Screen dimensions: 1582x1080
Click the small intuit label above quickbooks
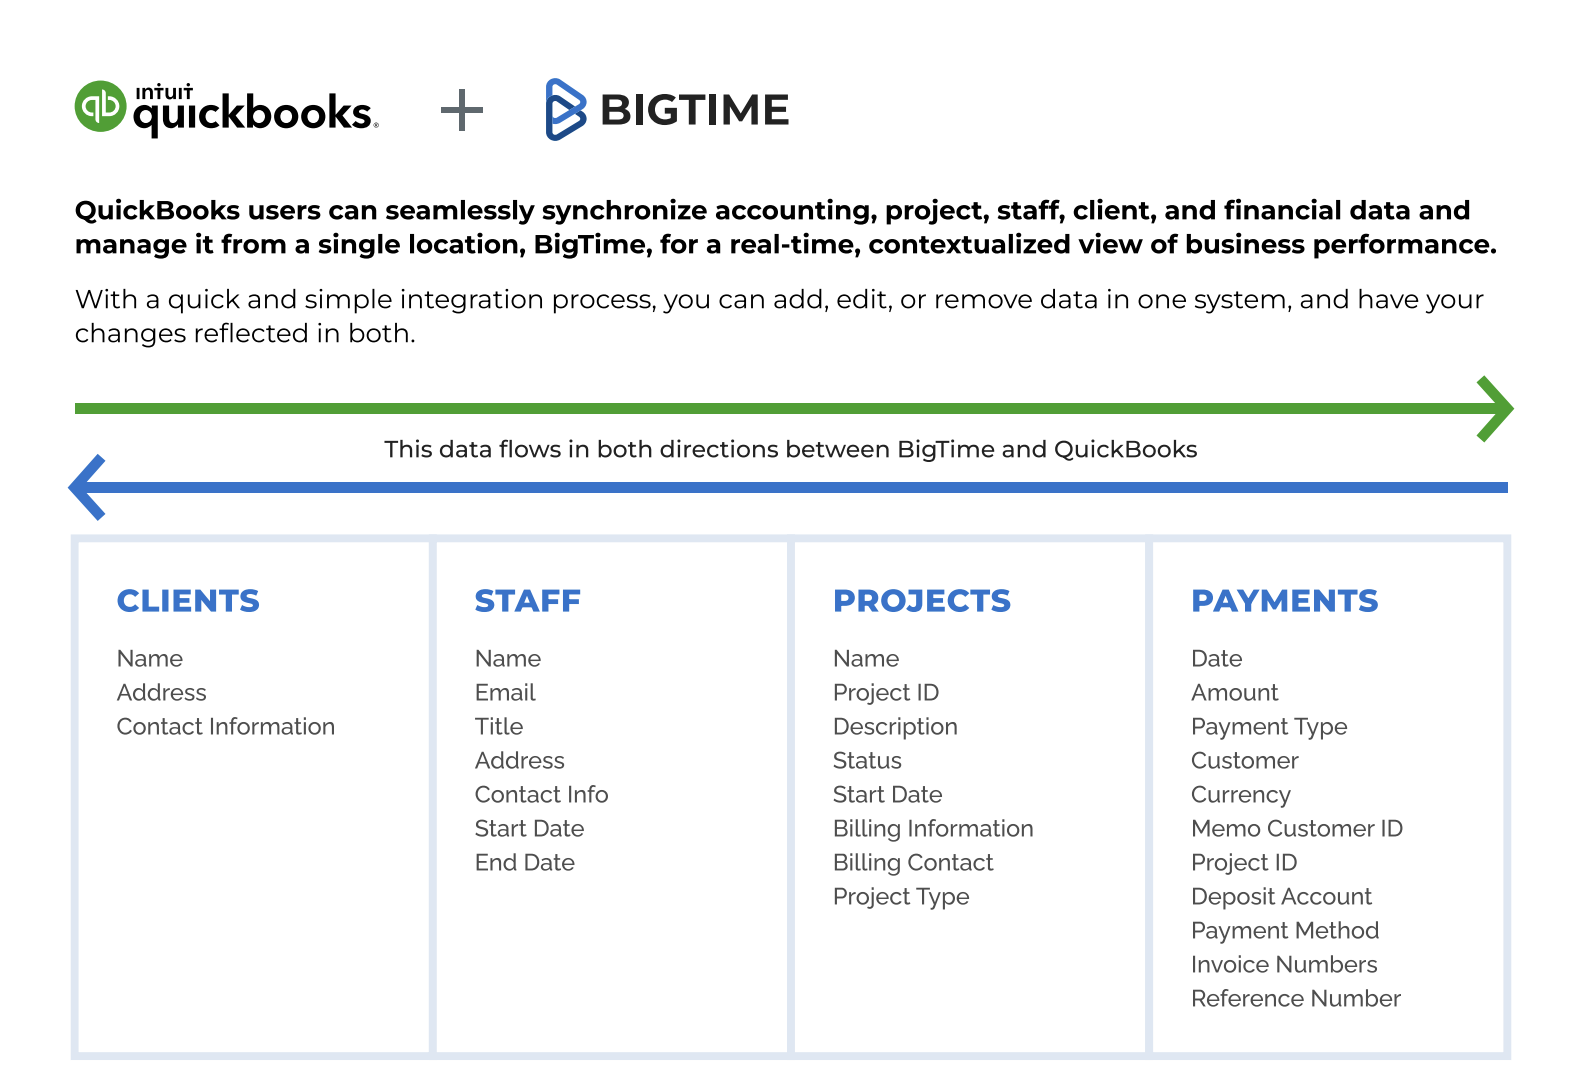(x=164, y=92)
